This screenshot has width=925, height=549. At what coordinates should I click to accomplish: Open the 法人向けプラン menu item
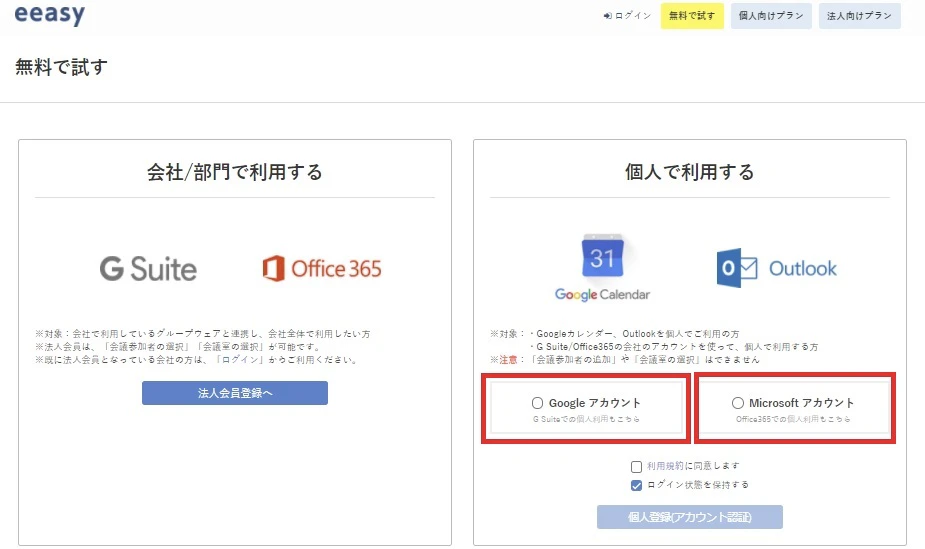click(x=859, y=16)
